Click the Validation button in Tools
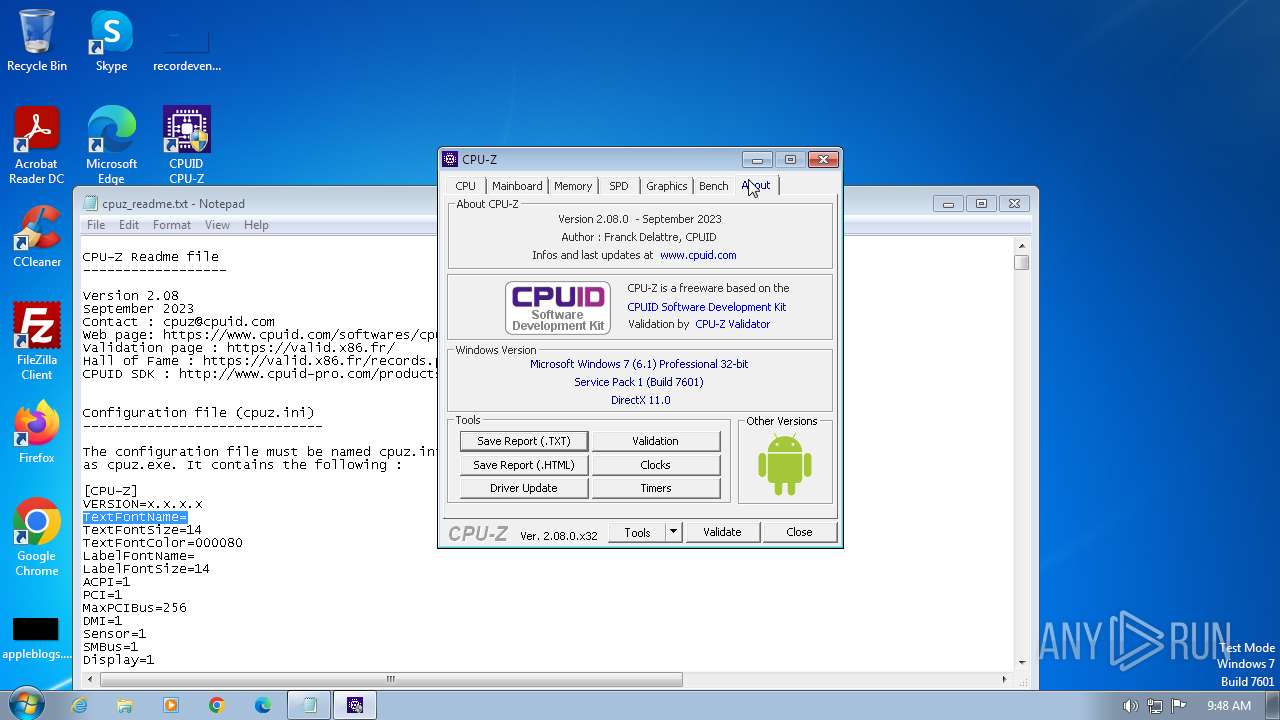1280x720 pixels. [x=656, y=441]
